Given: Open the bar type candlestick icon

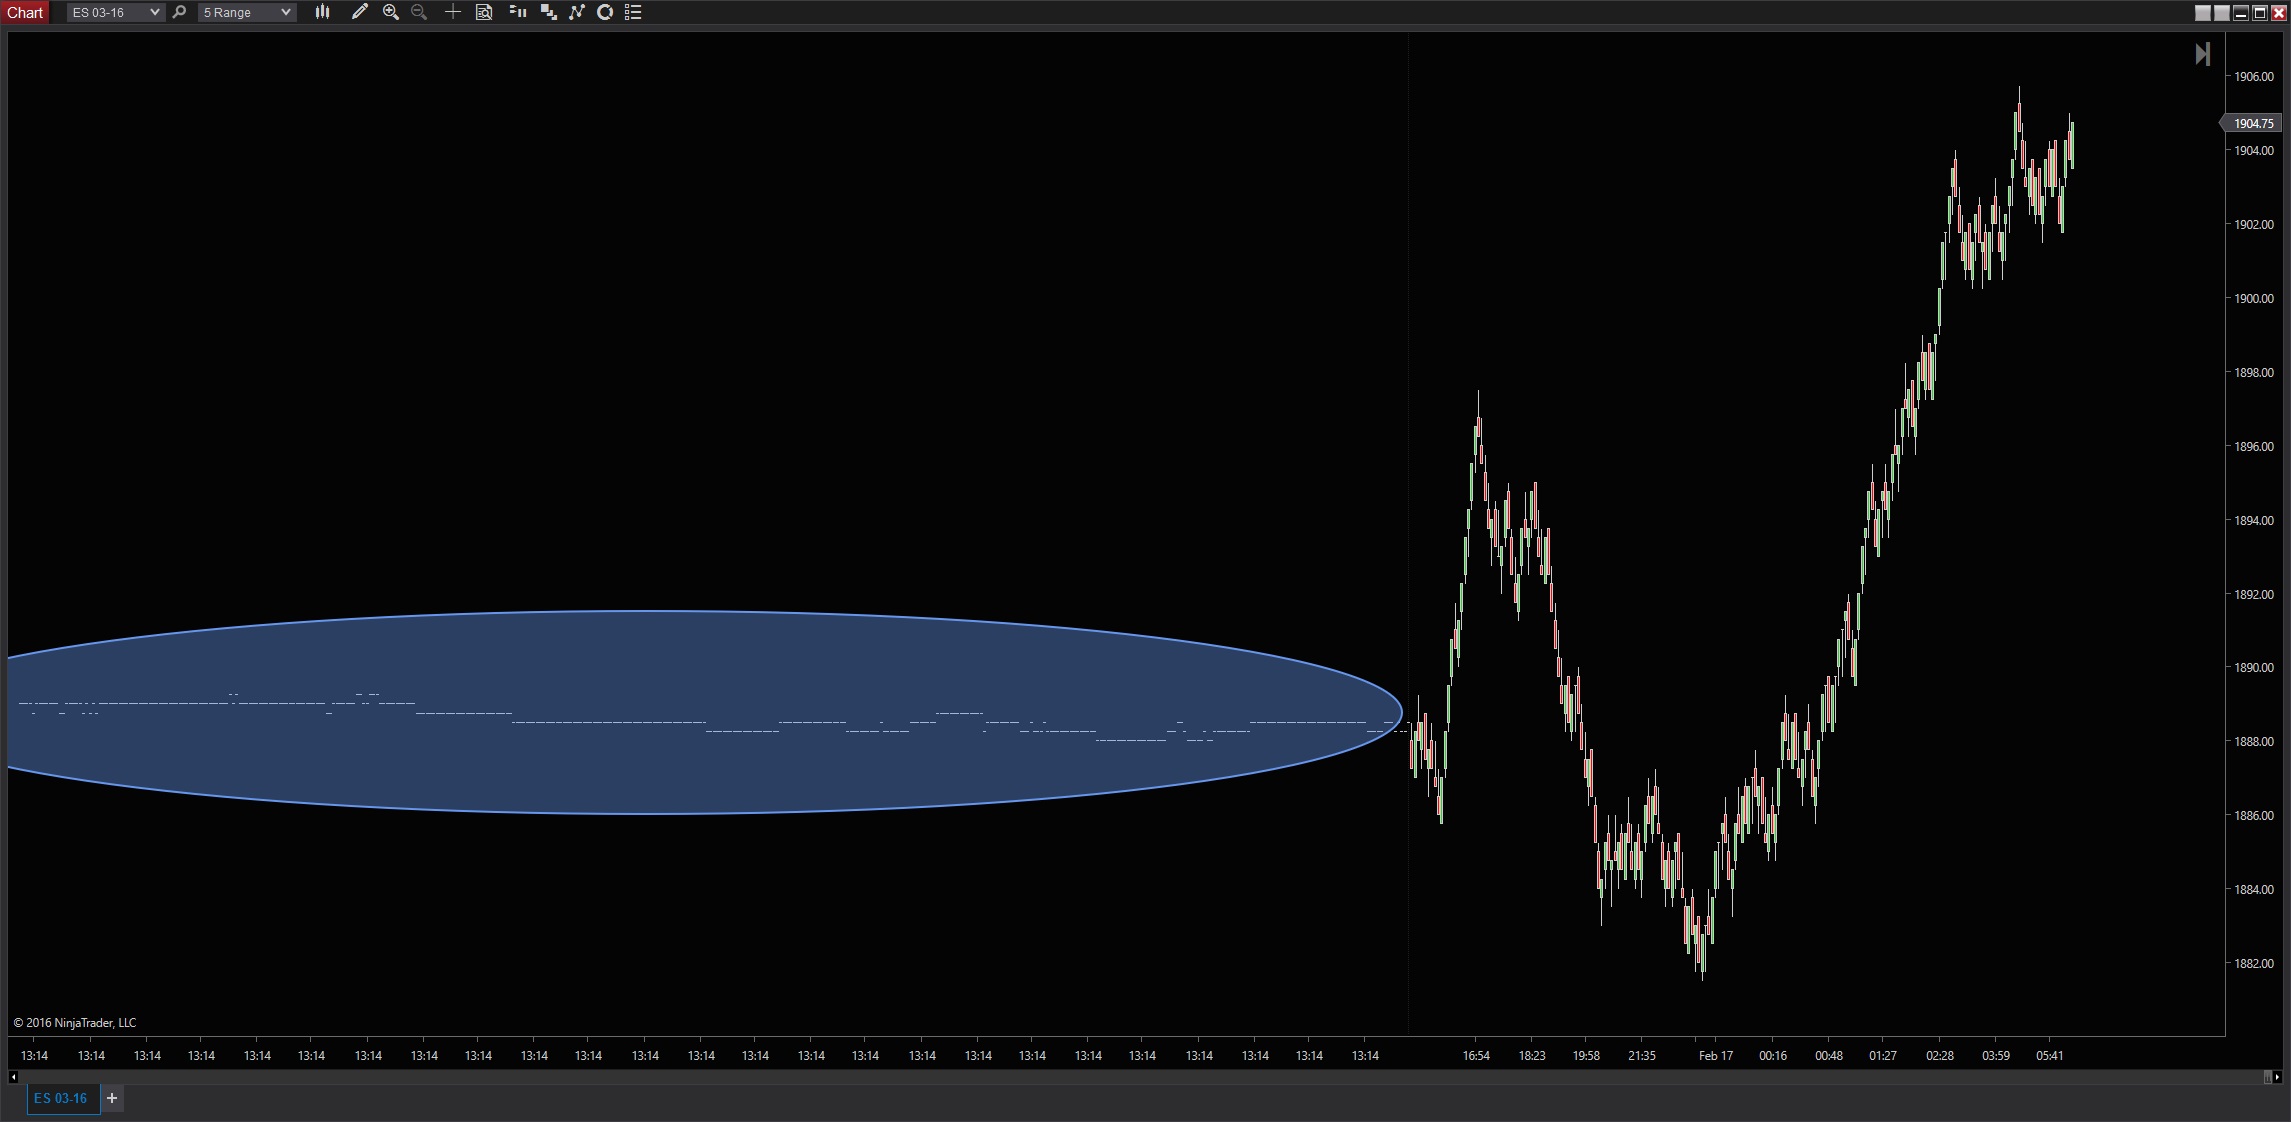Looking at the screenshot, I should click(x=322, y=12).
